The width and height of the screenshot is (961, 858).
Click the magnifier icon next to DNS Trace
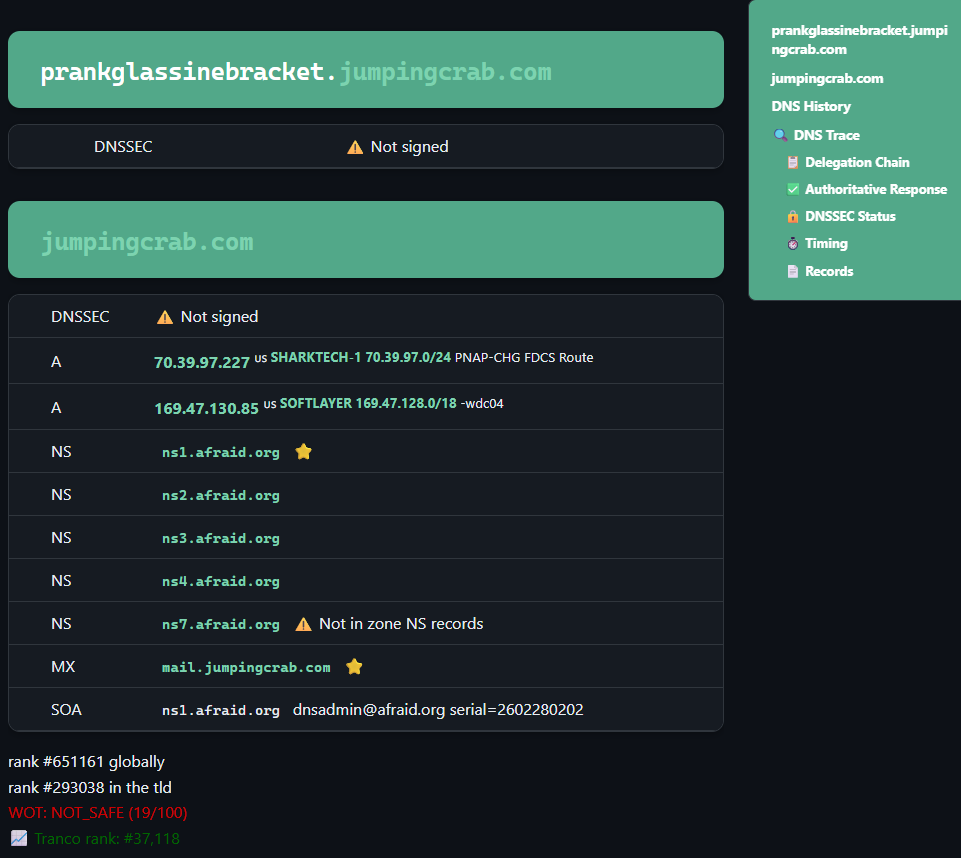(x=781, y=135)
